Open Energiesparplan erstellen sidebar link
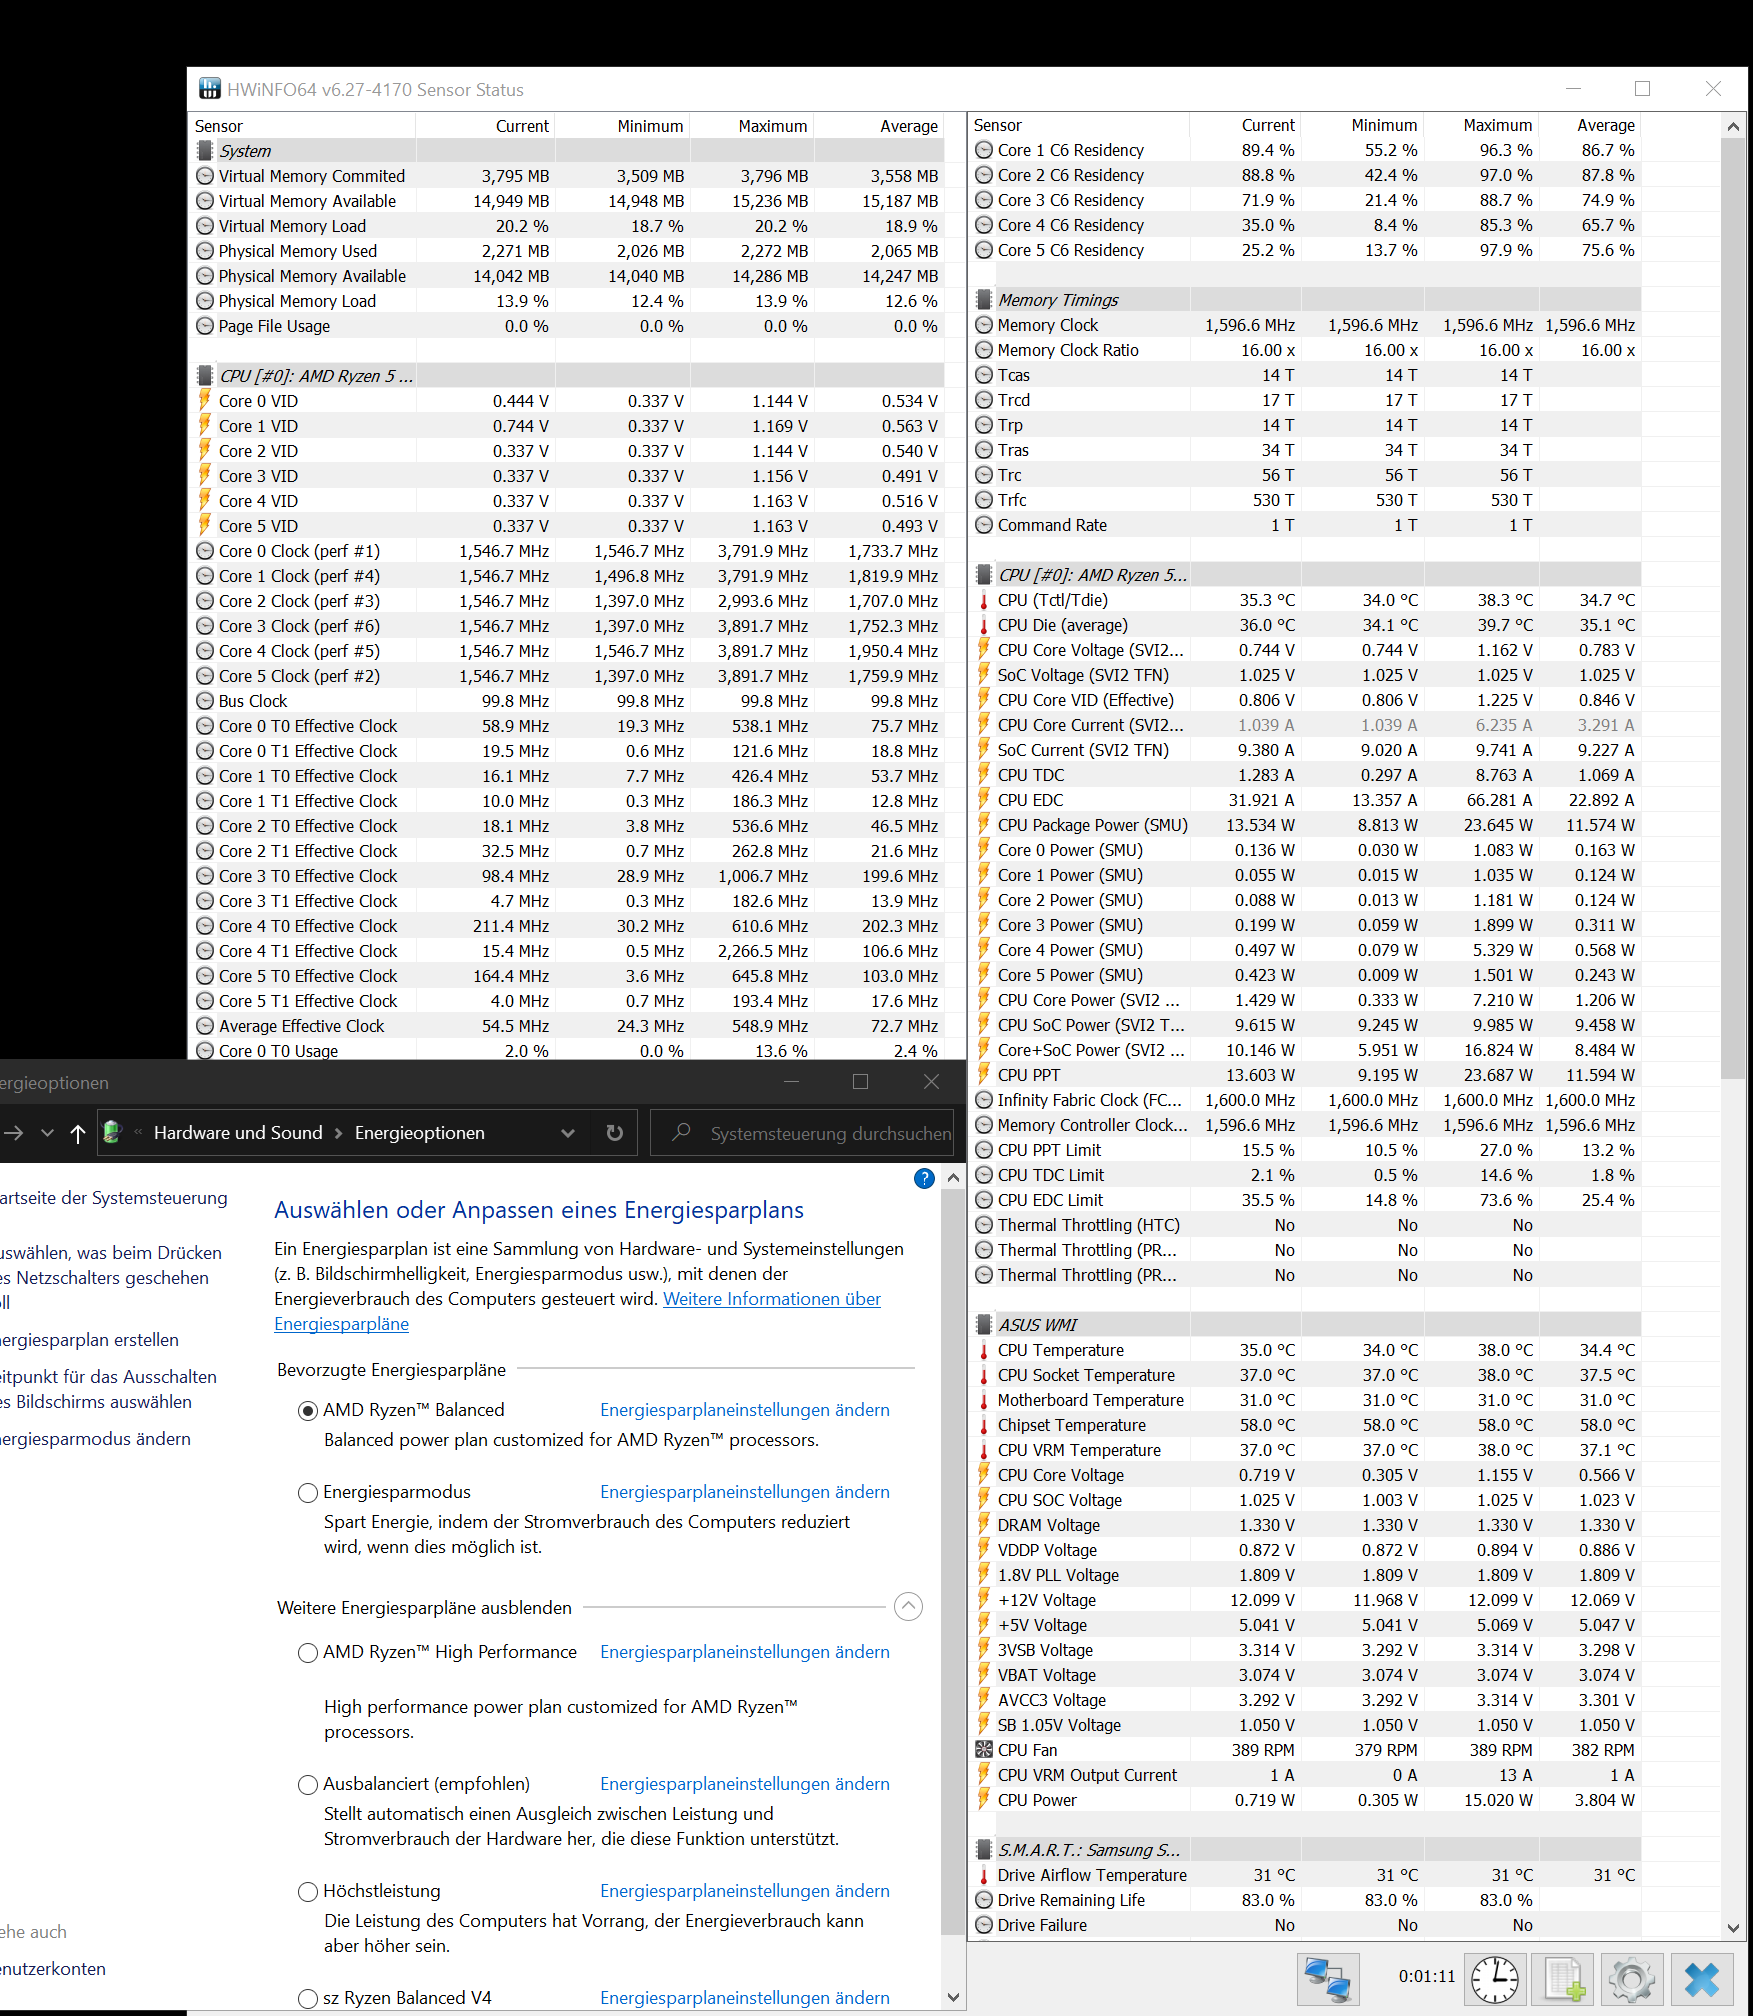The image size is (1753, 2016). 89,1340
